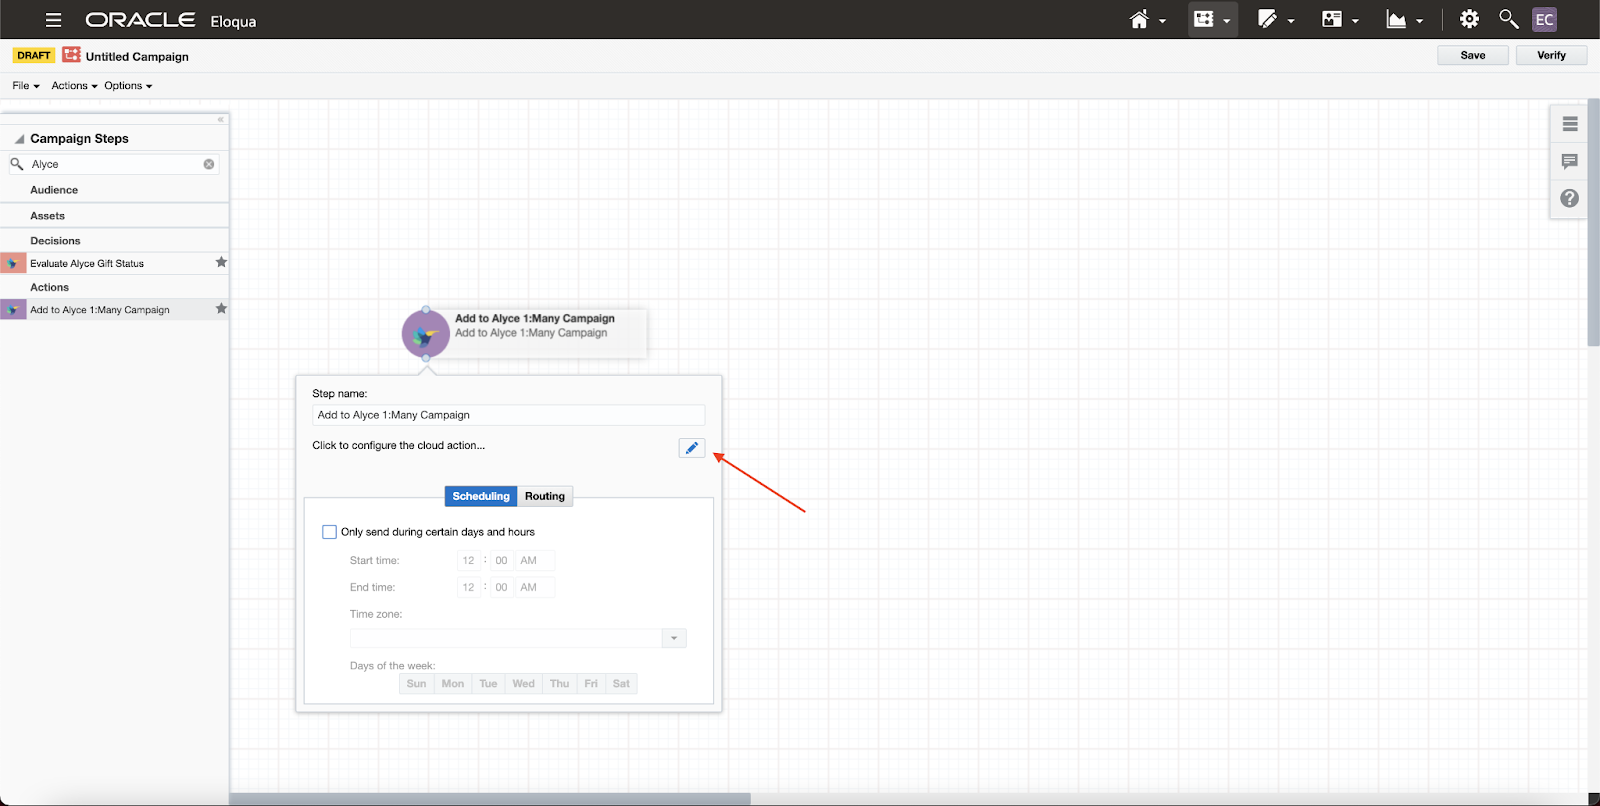Collapse the Campaign Steps panel with double-chevron
Viewport: 1600px width, 806px height.
(x=221, y=119)
